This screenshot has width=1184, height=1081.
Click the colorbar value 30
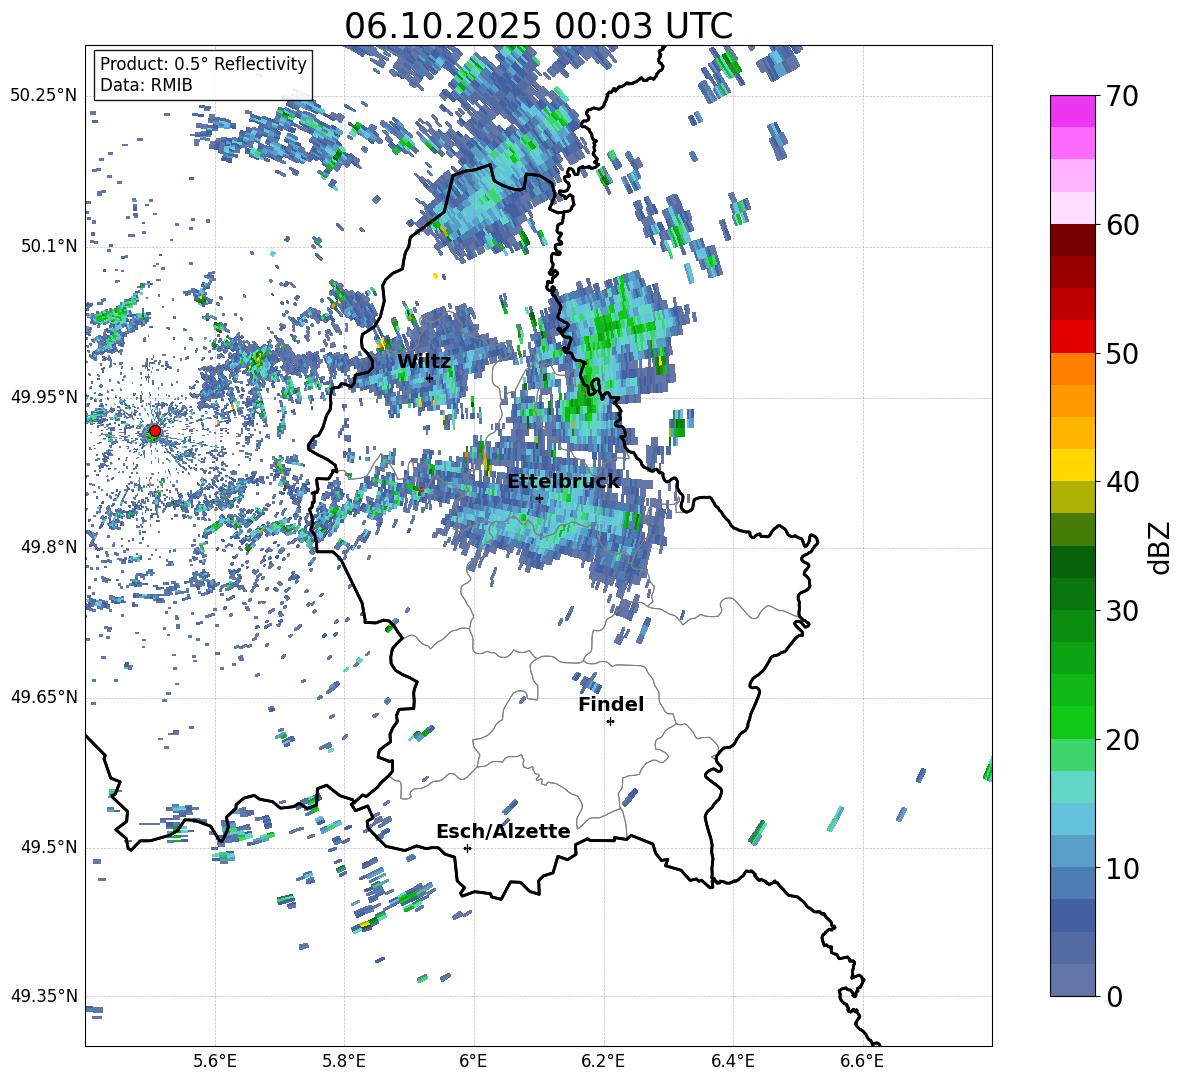tap(1123, 611)
